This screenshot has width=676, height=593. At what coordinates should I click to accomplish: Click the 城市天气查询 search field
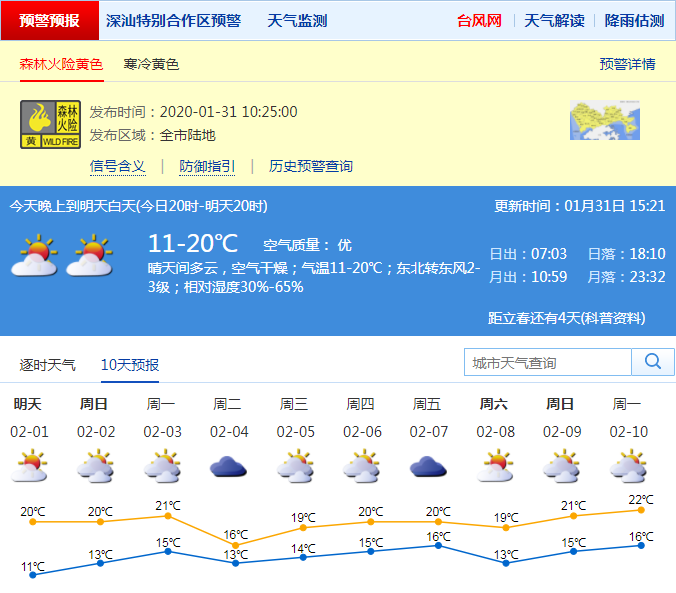click(548, 362)
